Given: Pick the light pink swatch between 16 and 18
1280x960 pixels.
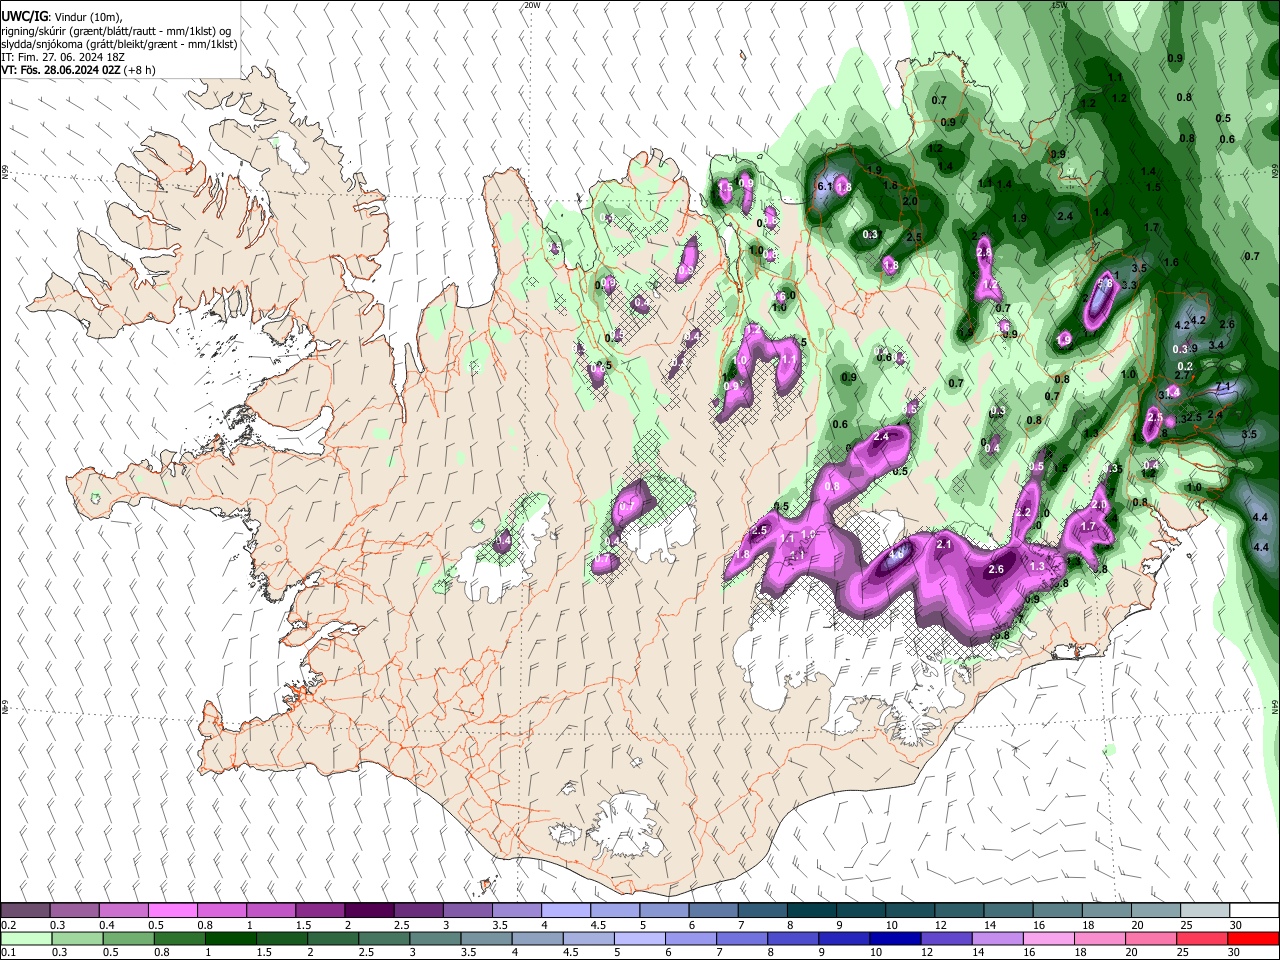Looking at the screenshot, I should pos(1048,939).
